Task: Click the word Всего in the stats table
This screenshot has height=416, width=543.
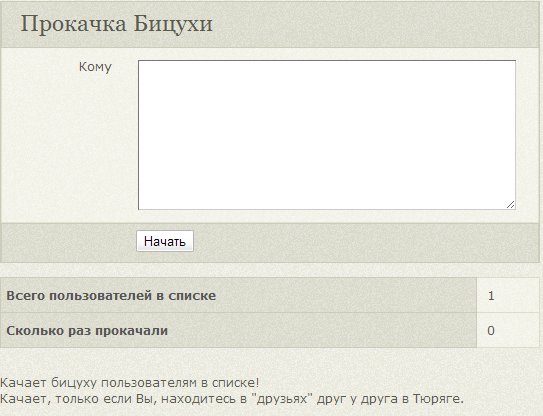Action: click(x=26, y=295)
